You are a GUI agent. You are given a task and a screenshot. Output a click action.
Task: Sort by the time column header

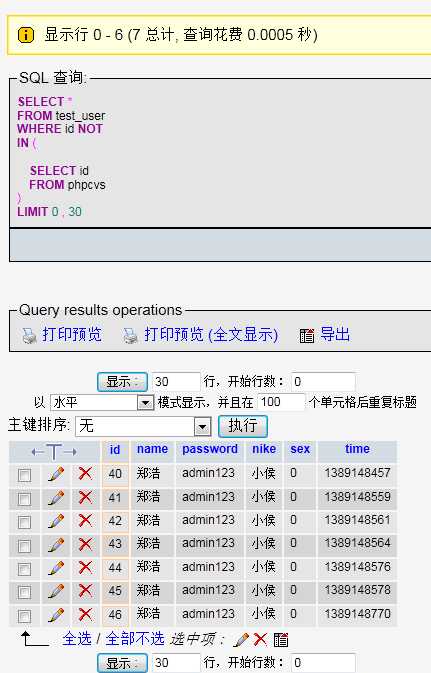click(x=357, y=449)
